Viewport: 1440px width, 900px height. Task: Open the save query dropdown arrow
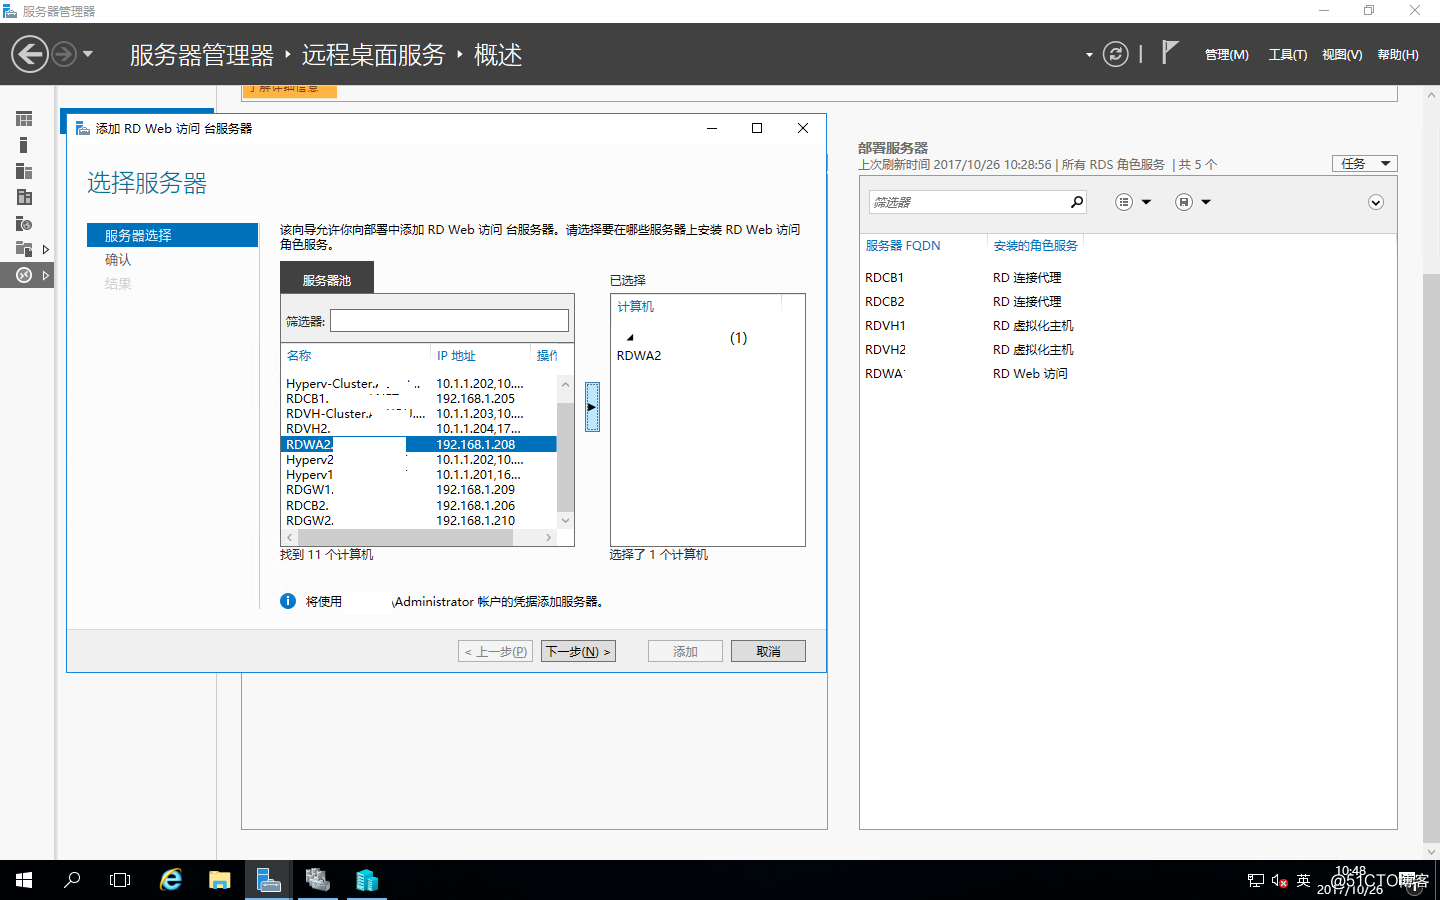pos(1206,202)
